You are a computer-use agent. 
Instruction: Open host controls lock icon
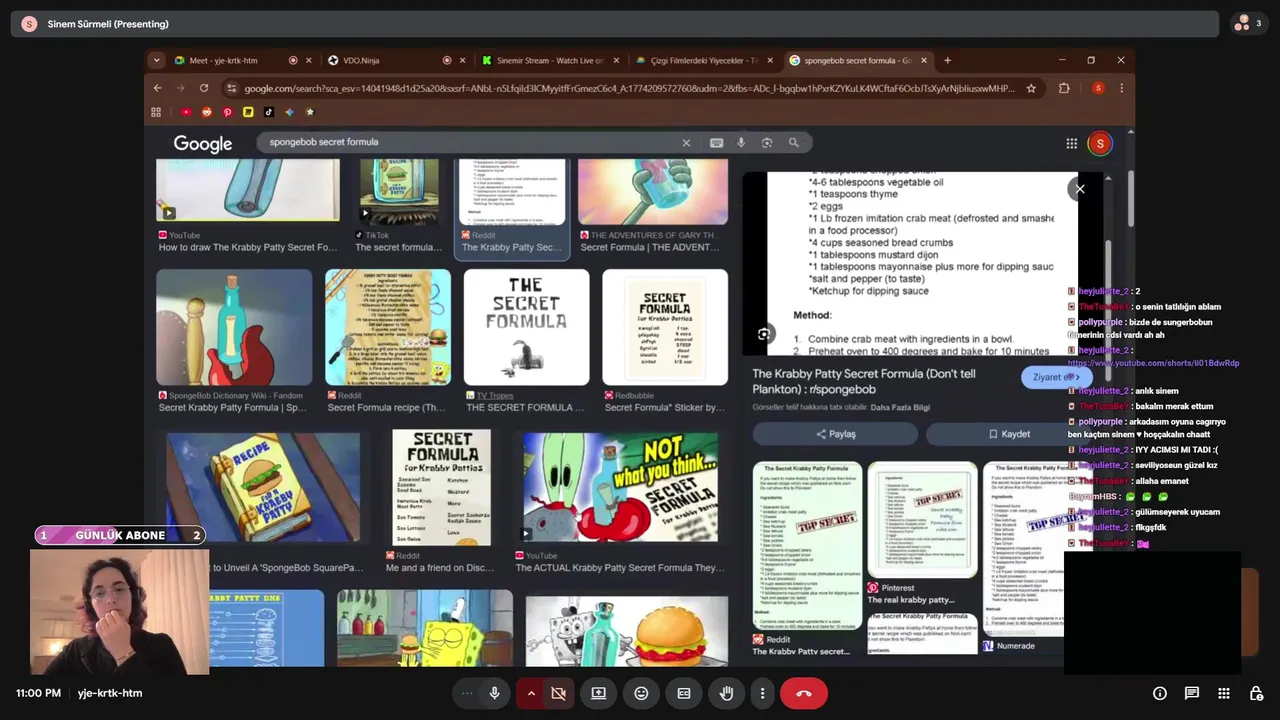click(x=1256, y=693)
